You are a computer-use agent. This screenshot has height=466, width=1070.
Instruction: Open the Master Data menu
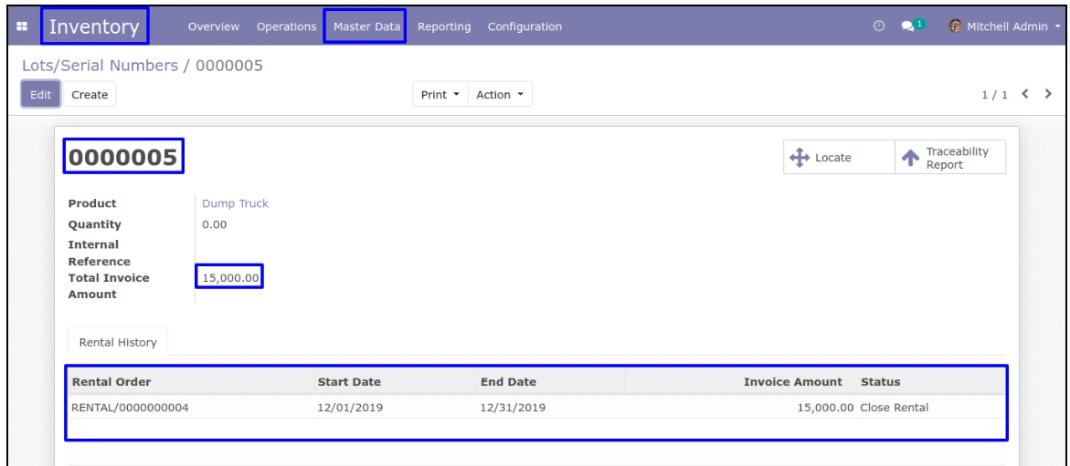click(x=365, y=26)
